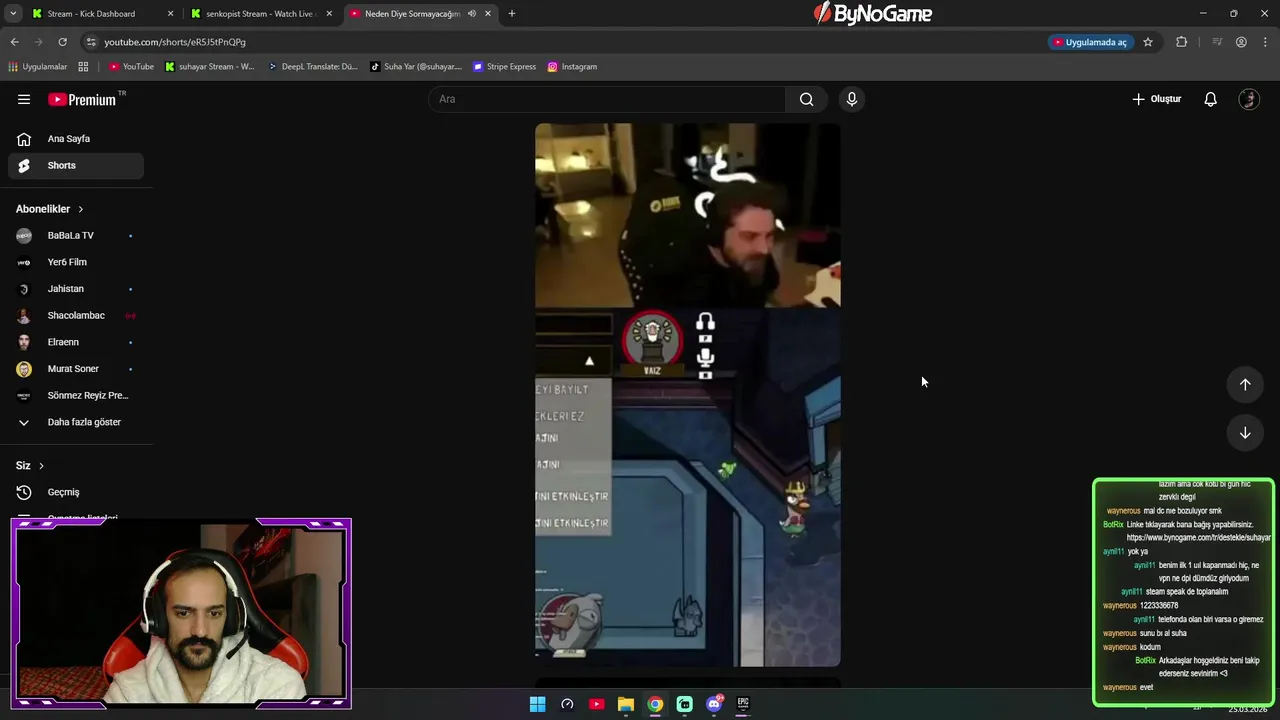Open the tab search dropdown
The image size is (1280, 720).
coord(13,14)
